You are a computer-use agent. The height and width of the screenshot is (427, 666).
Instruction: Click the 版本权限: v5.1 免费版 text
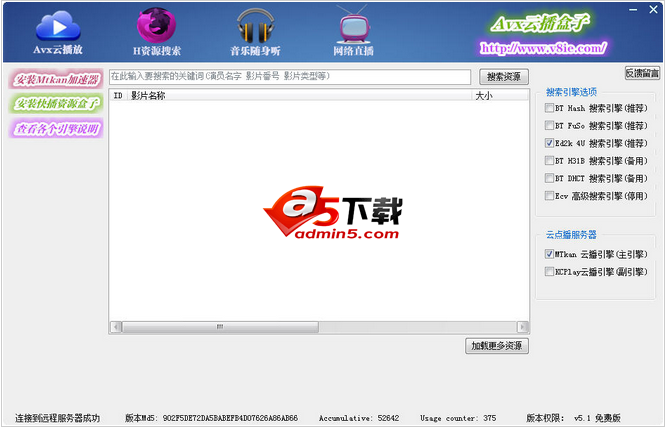[573, 418]
